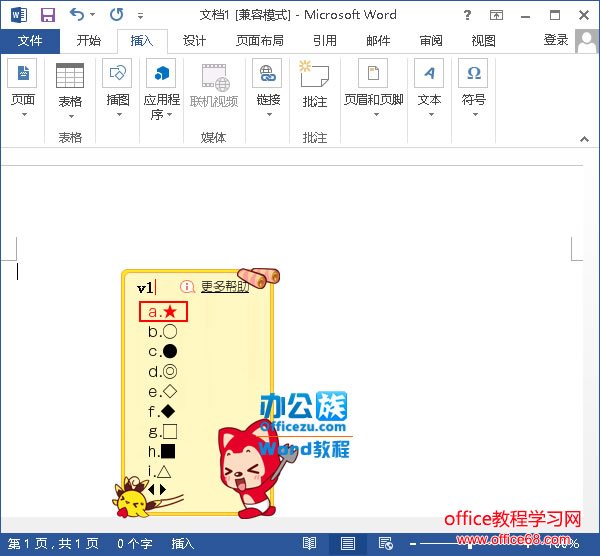The width and height of the screenshot is (600, 556).
Task: Switch to the 邮件 tab
Action: (378, 41)
